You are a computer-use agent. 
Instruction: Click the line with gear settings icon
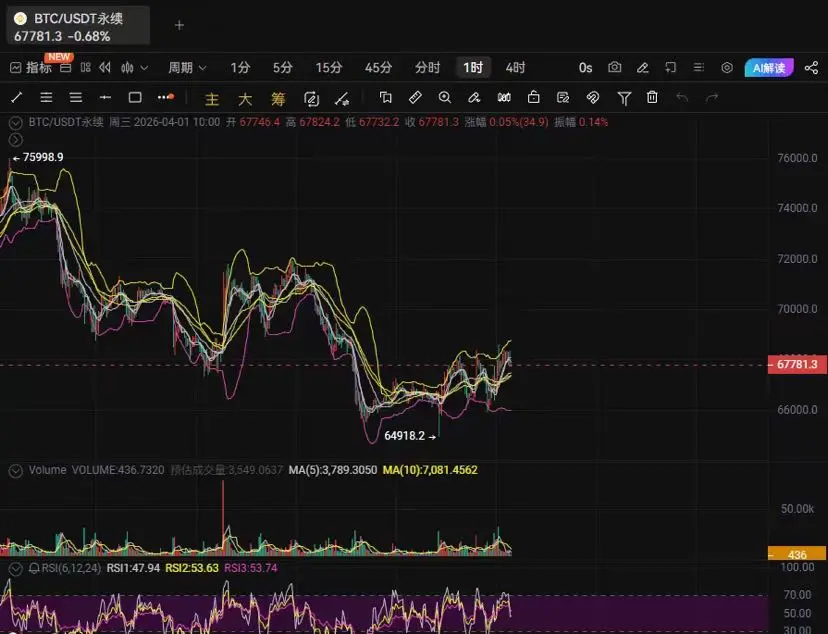click(x=342, y=98)
